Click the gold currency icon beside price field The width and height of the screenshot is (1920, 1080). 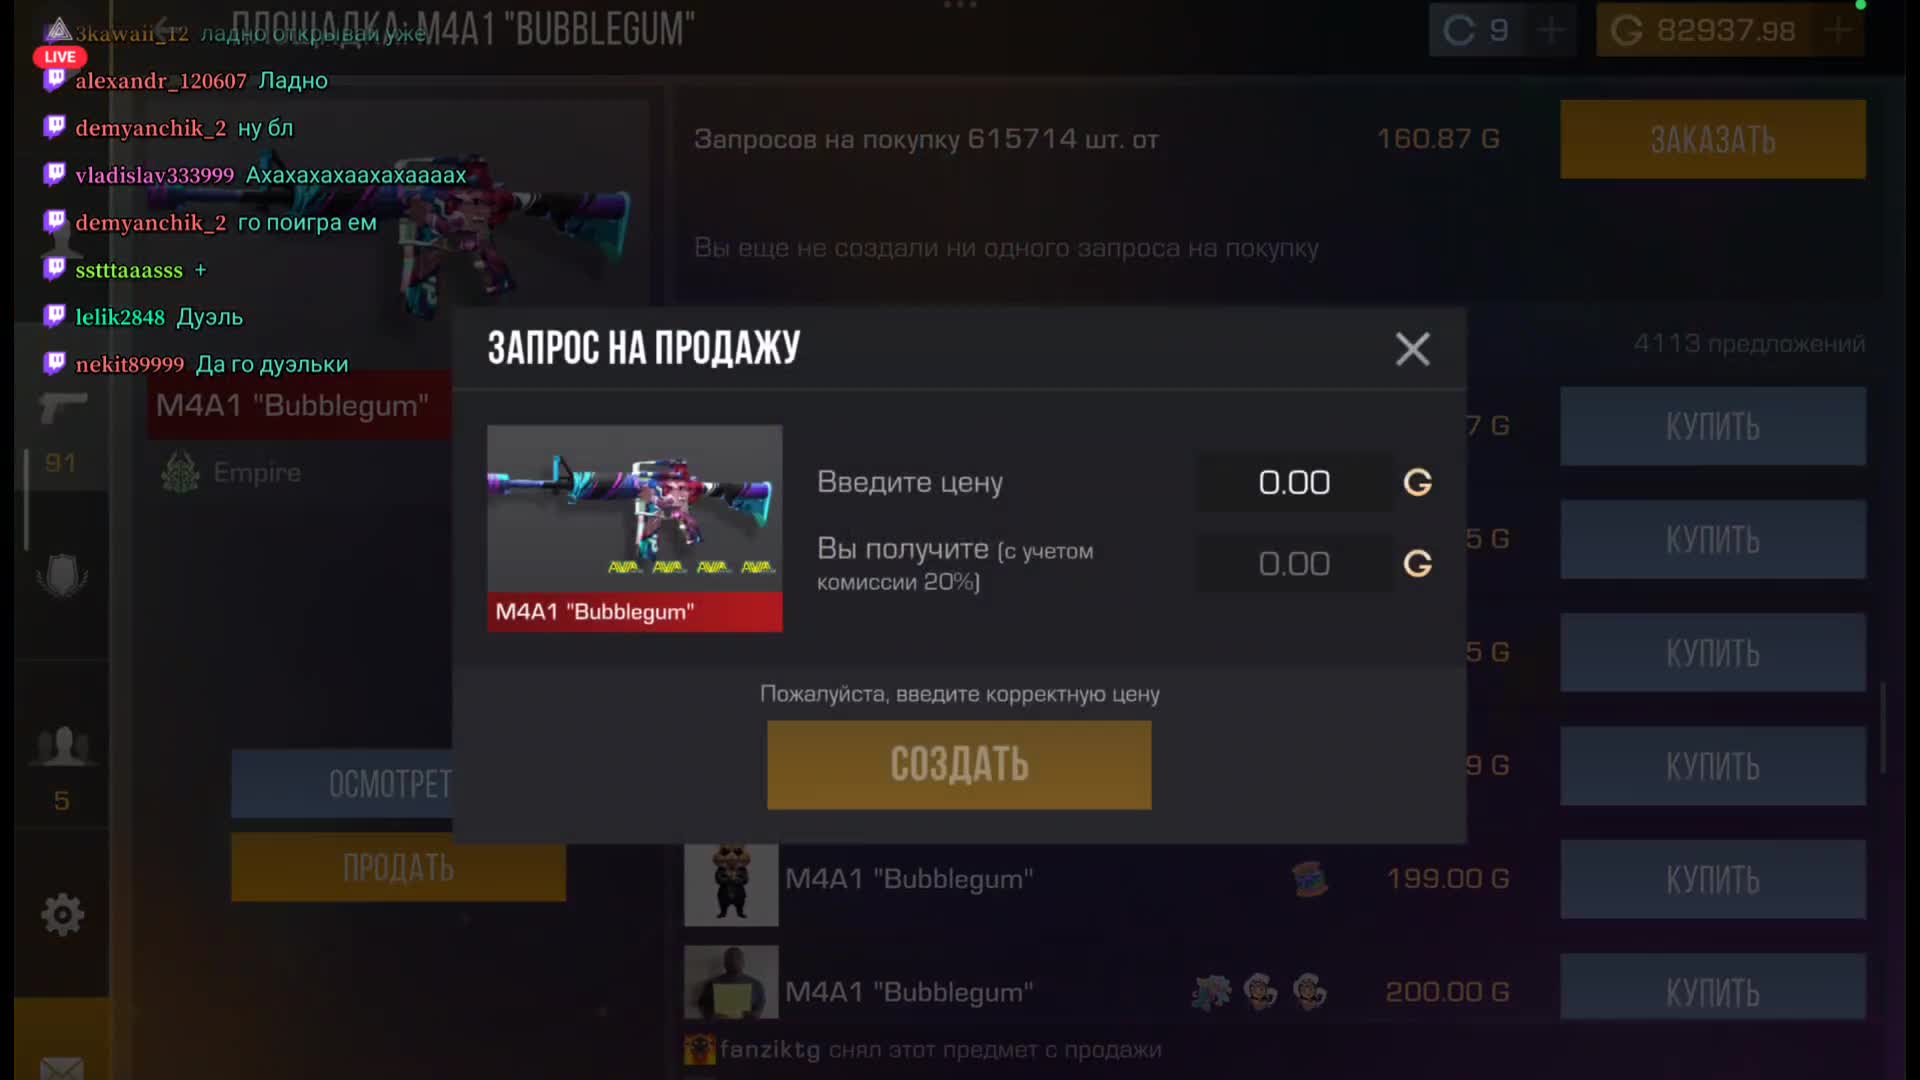(x=1418, y=483)
